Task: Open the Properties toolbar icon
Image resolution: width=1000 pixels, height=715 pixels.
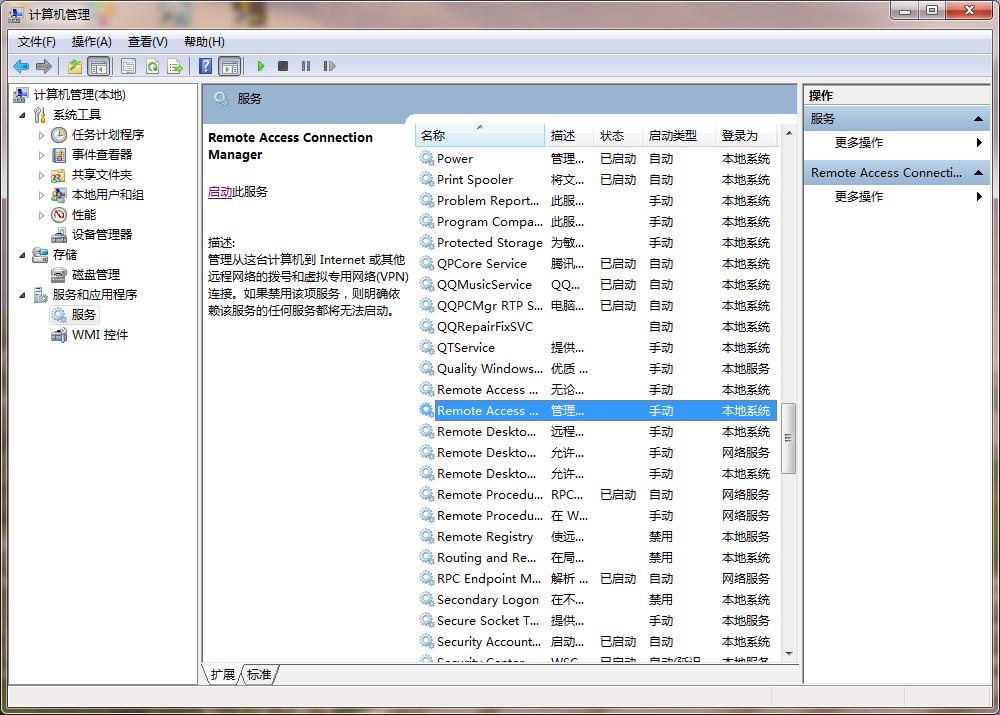Action: (x=129, y=66)
